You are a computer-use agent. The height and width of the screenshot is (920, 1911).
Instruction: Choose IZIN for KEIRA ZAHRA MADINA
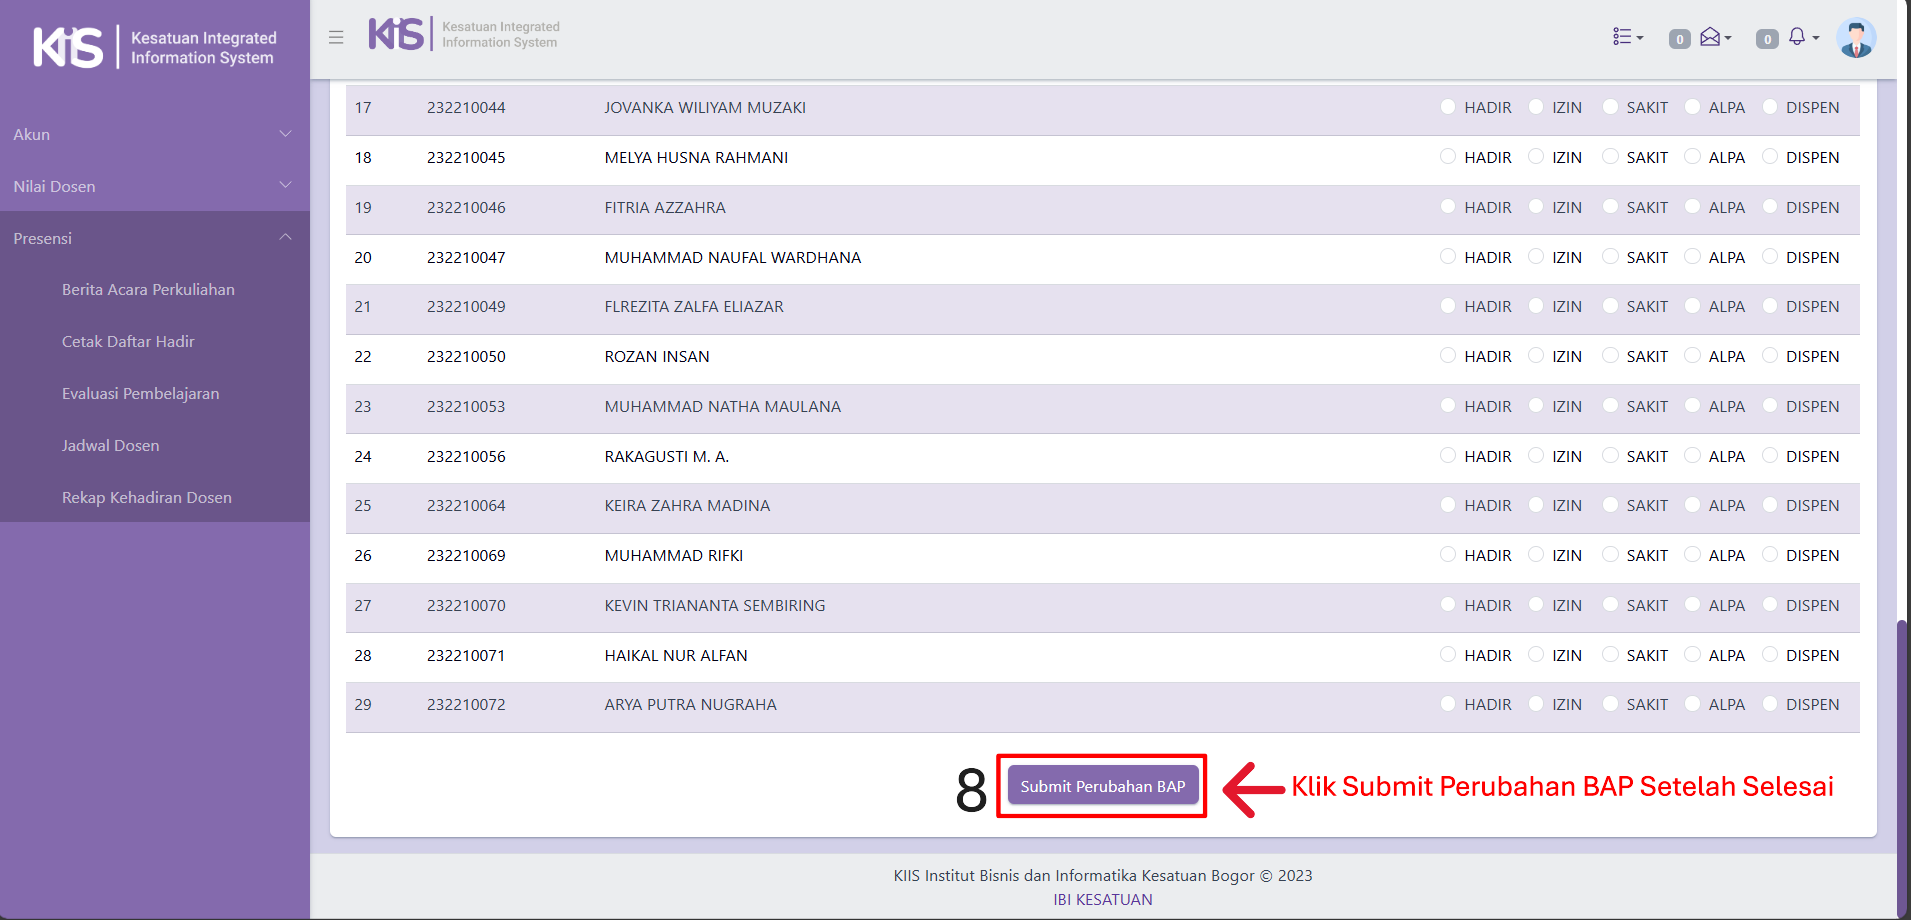click(1536, 505)
